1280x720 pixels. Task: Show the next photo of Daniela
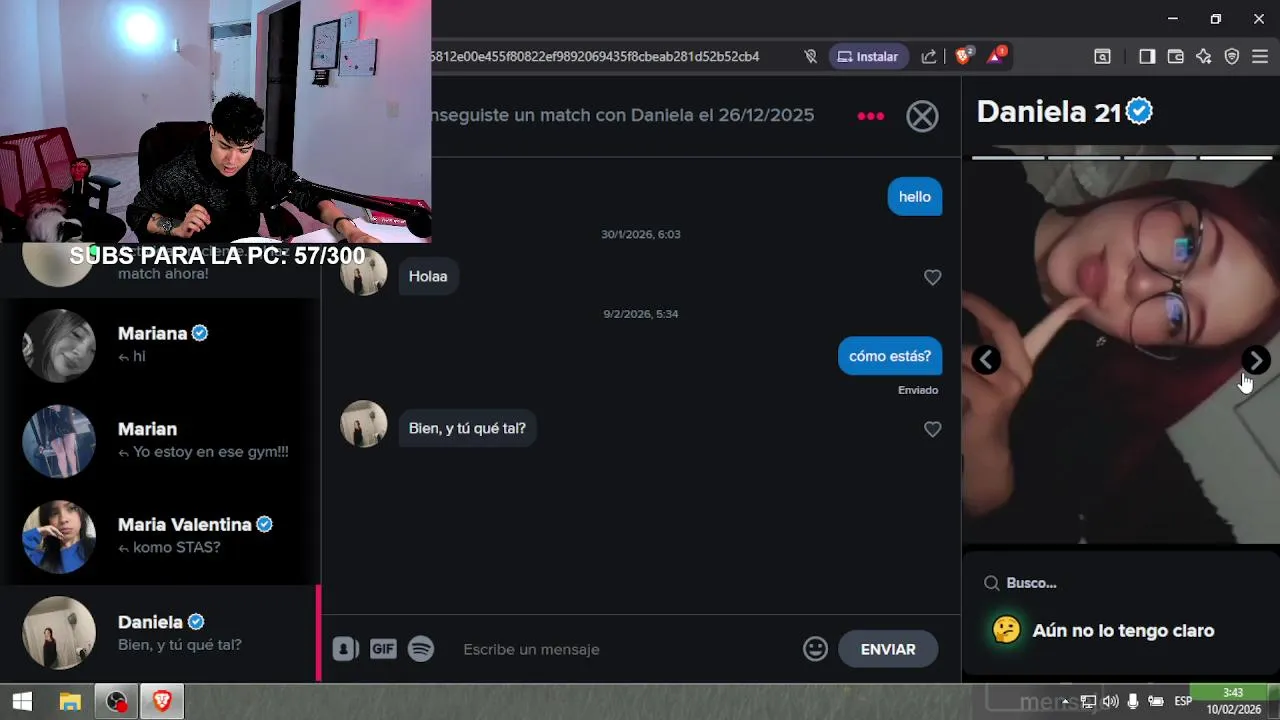[x=1256, y=360]
